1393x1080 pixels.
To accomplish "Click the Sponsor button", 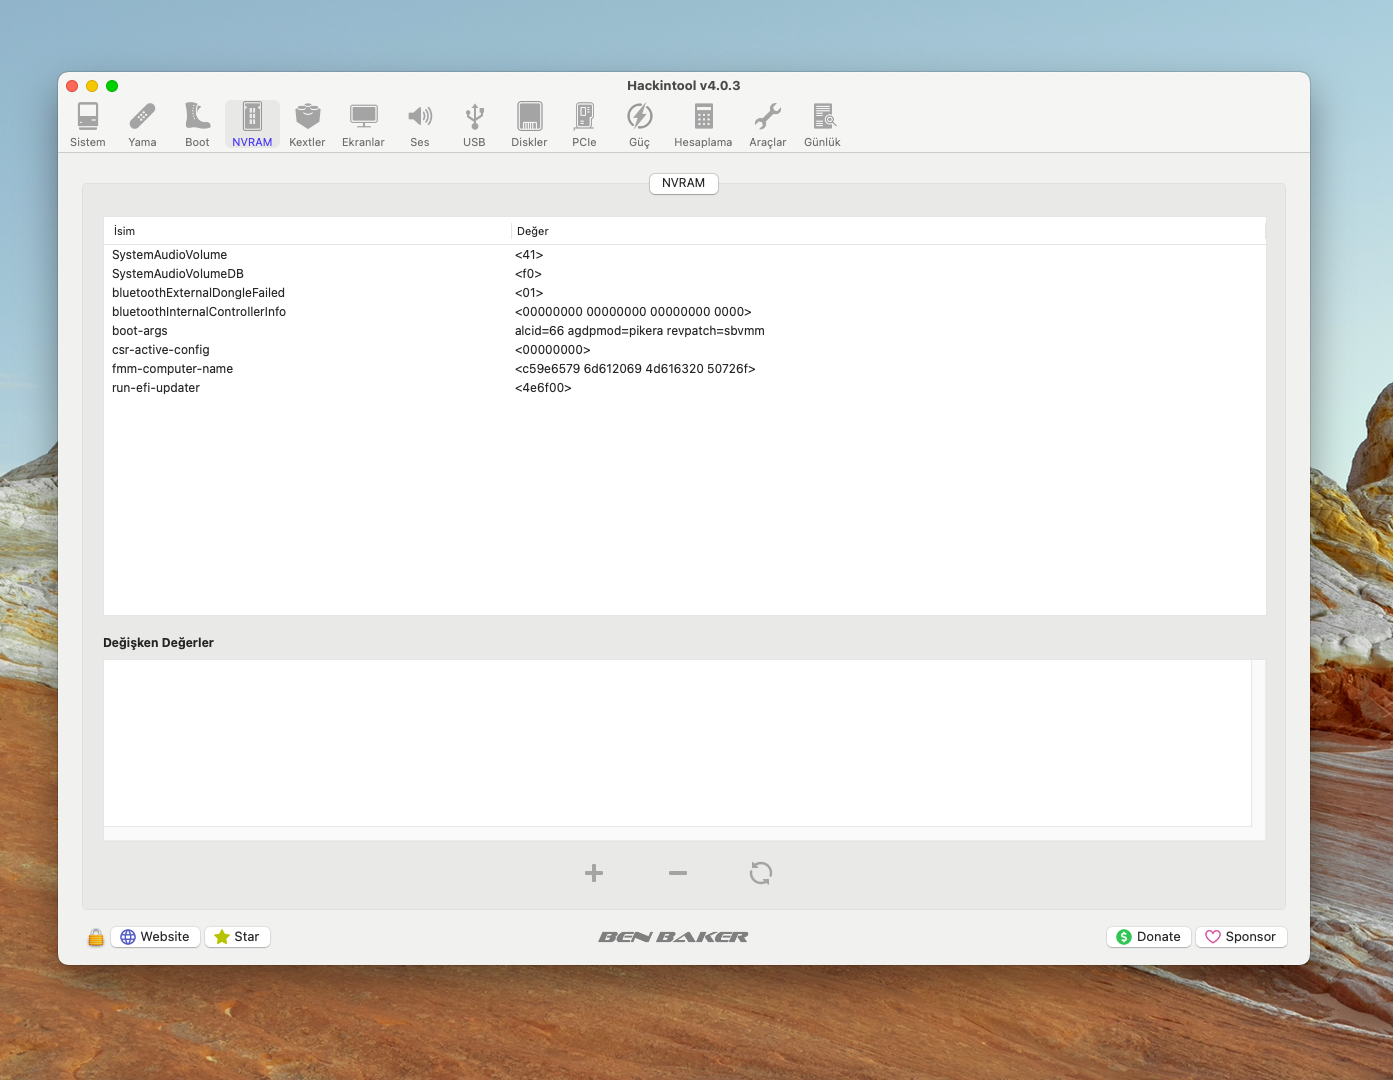I will pos(1240,937).
